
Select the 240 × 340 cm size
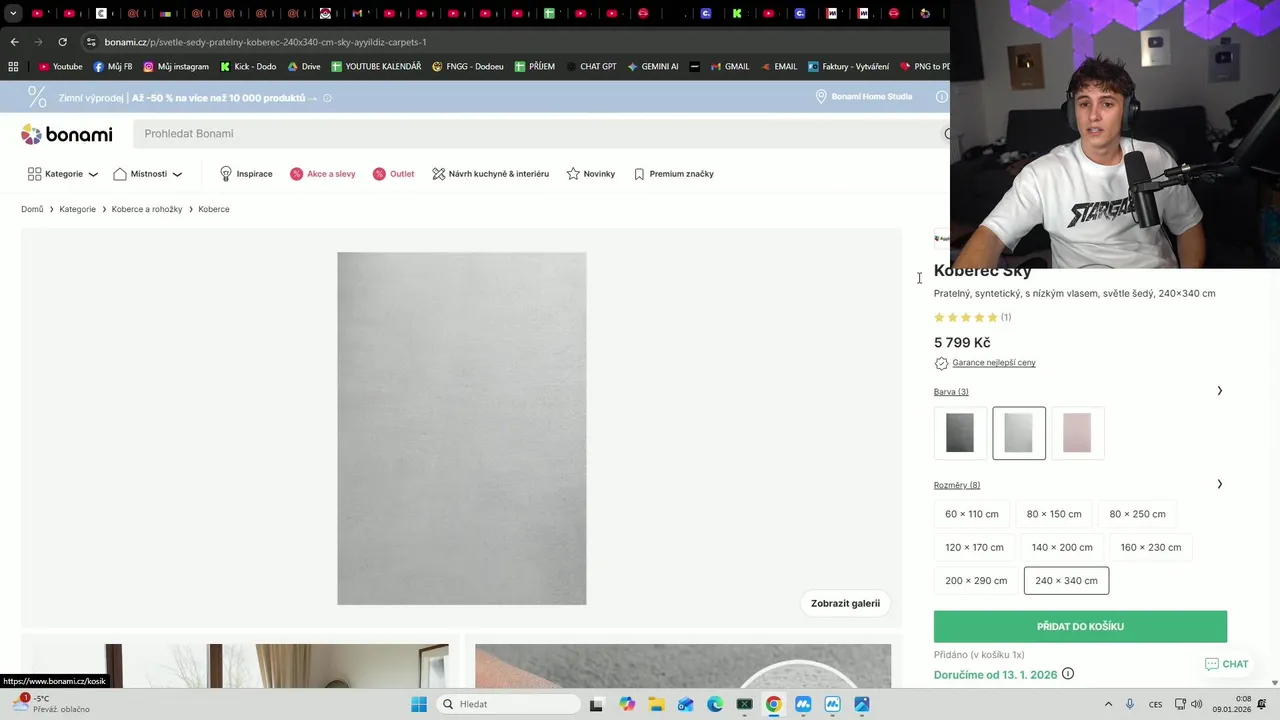pos(1066,580)
